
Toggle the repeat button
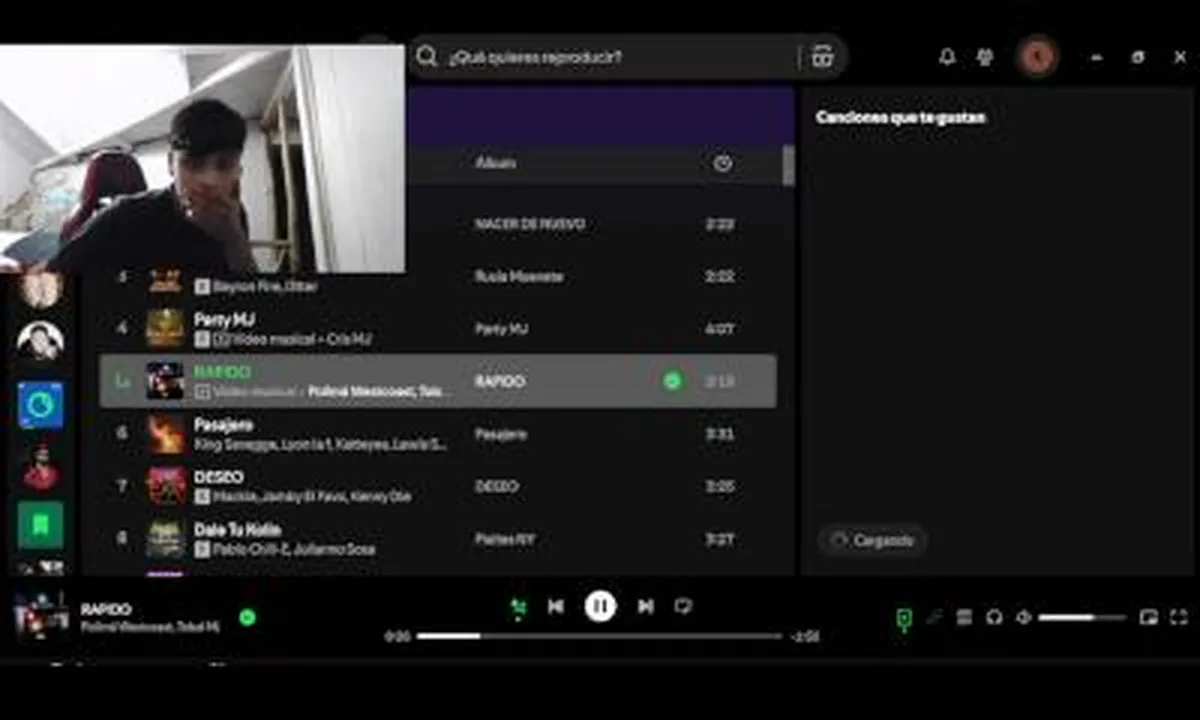click(x=684, y=606)
